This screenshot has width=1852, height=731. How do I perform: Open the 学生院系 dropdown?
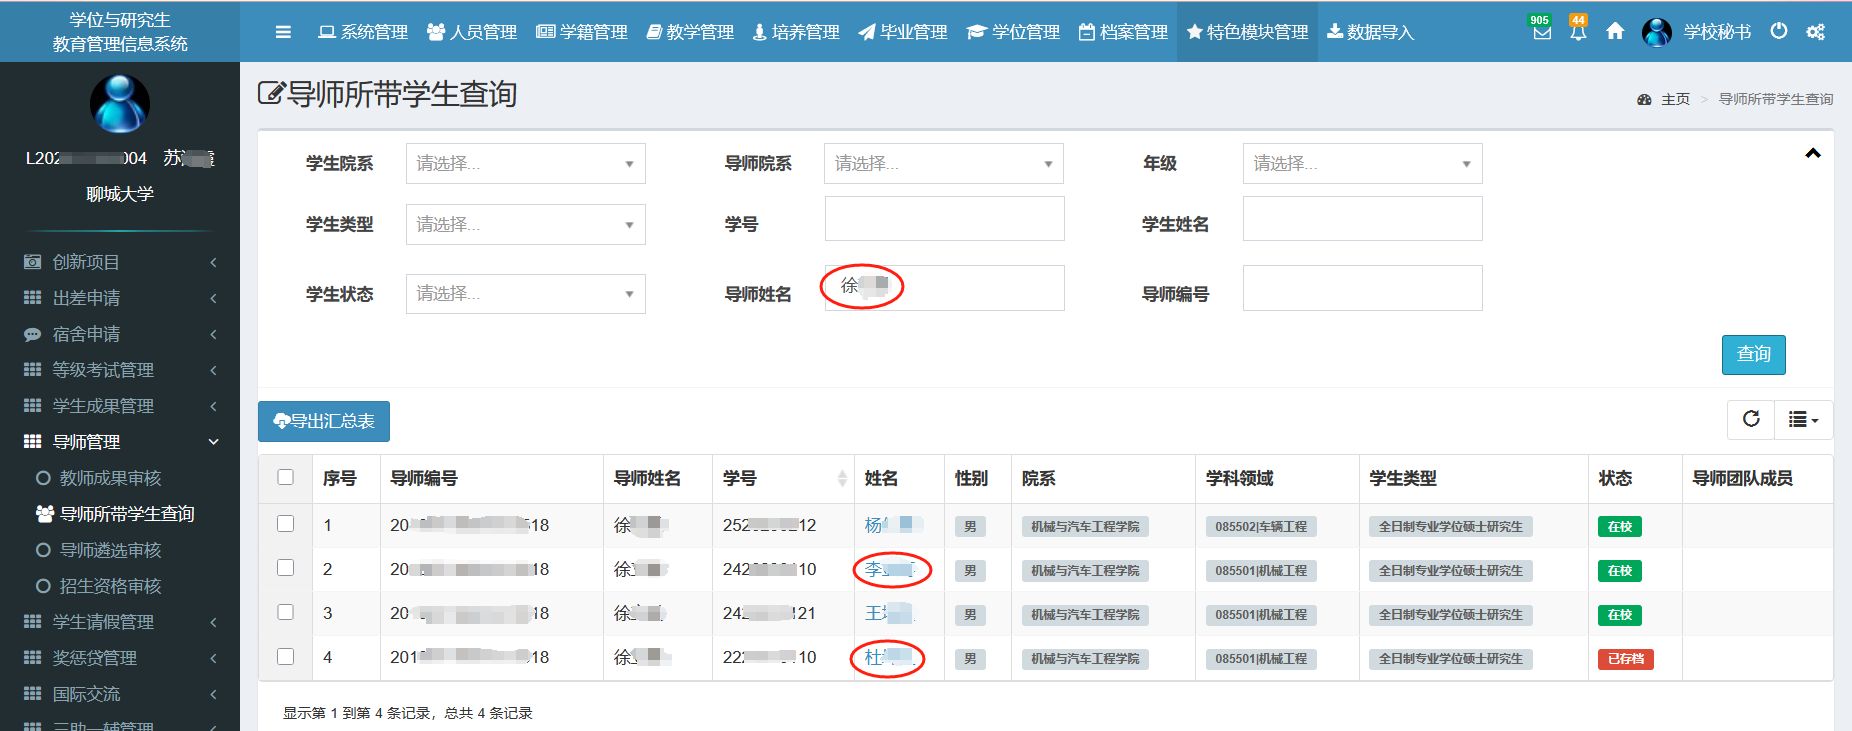pos(525,164)
